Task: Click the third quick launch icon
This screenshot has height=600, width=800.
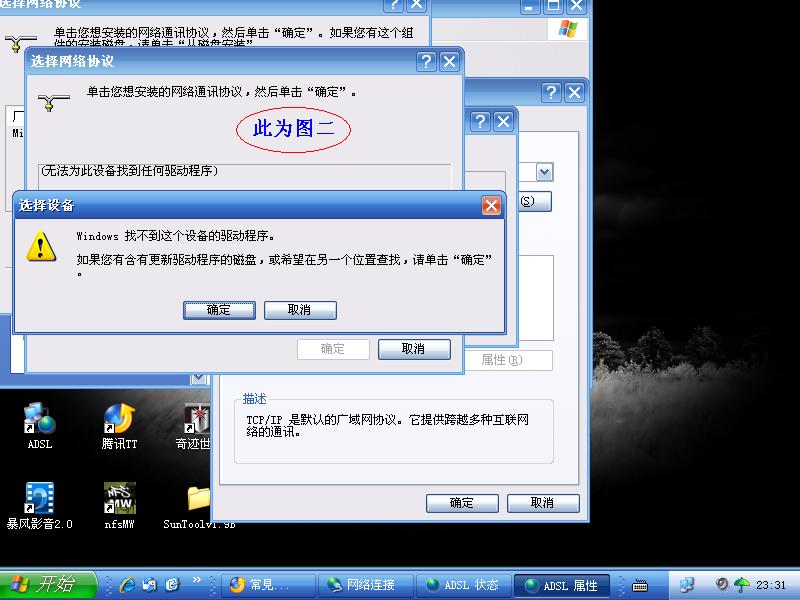Action: coord(172,584)
